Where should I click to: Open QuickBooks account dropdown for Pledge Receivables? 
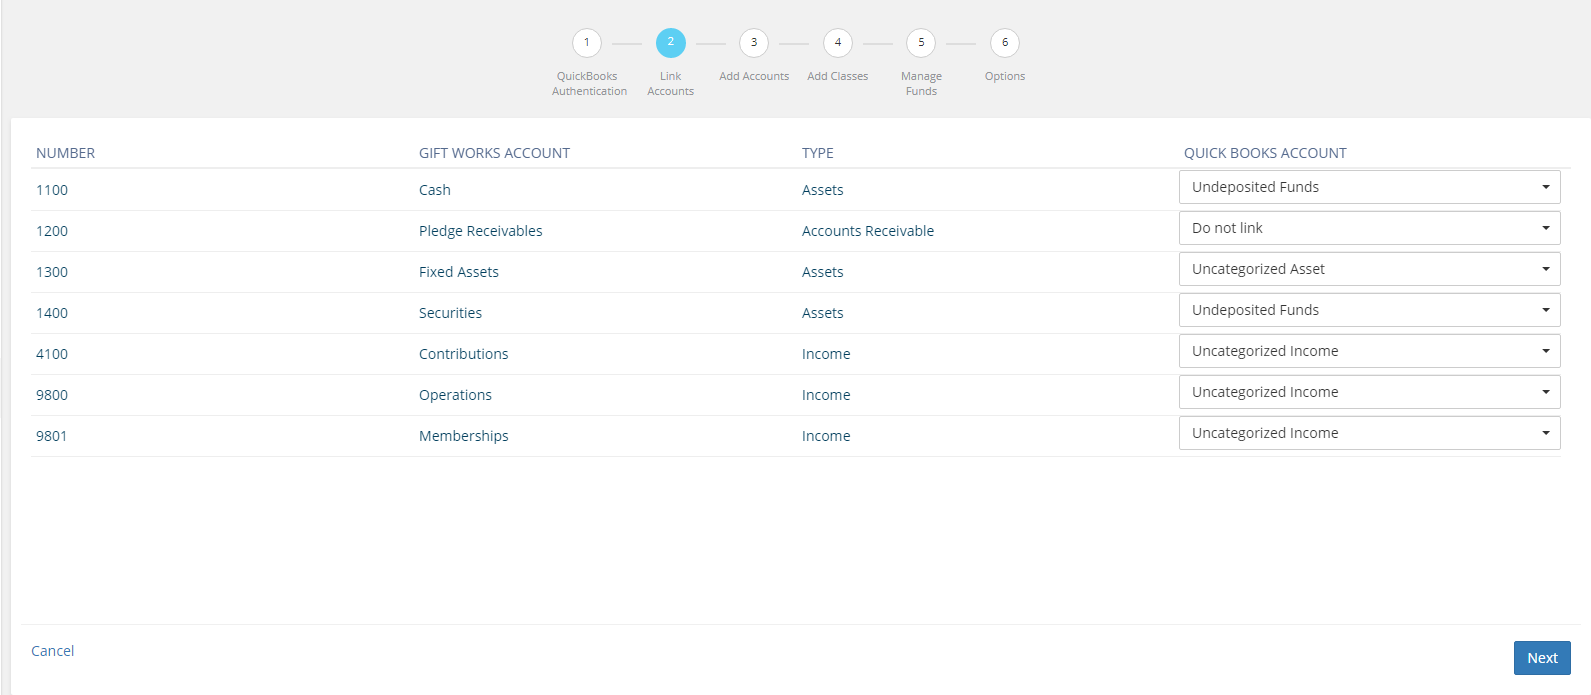pos(1370,228)
